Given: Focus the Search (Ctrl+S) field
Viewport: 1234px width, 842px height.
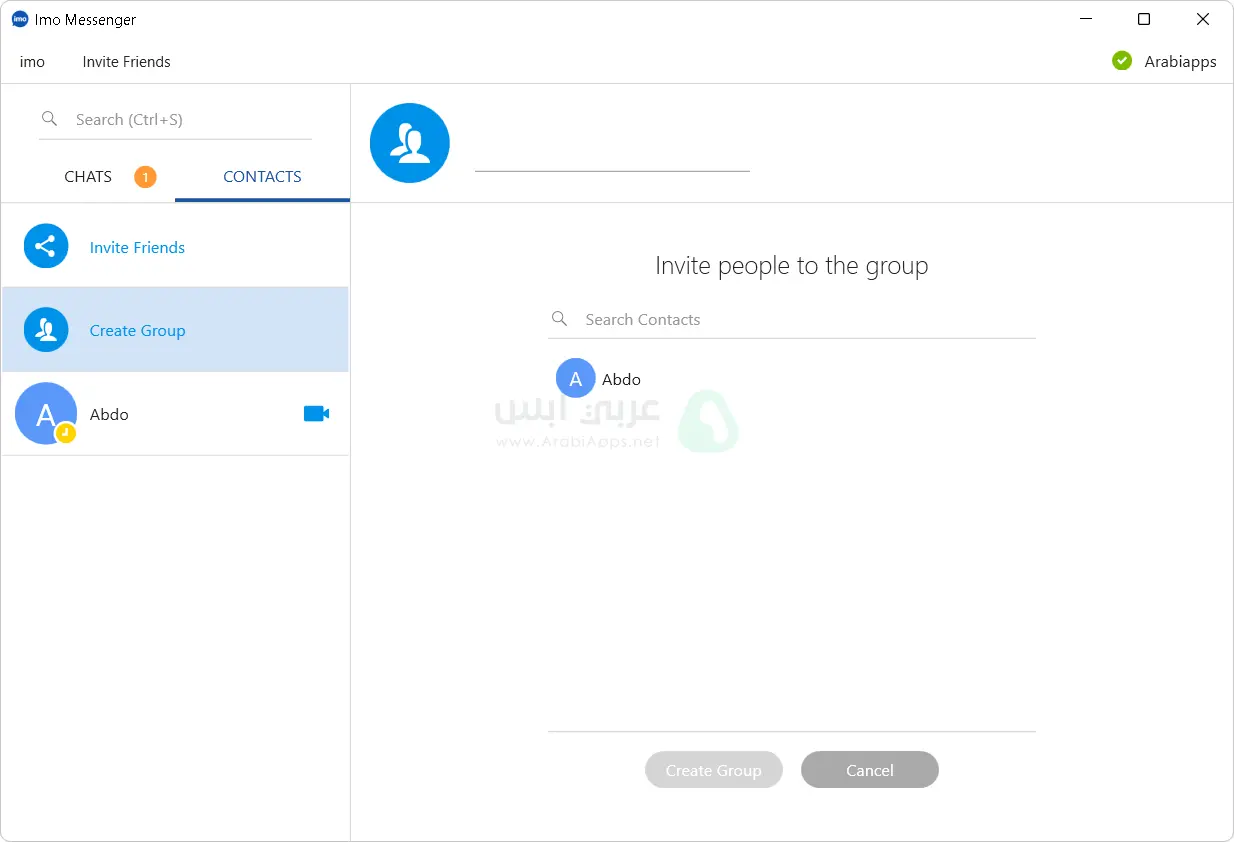Looking at the screenshot, I should point(190,120).
